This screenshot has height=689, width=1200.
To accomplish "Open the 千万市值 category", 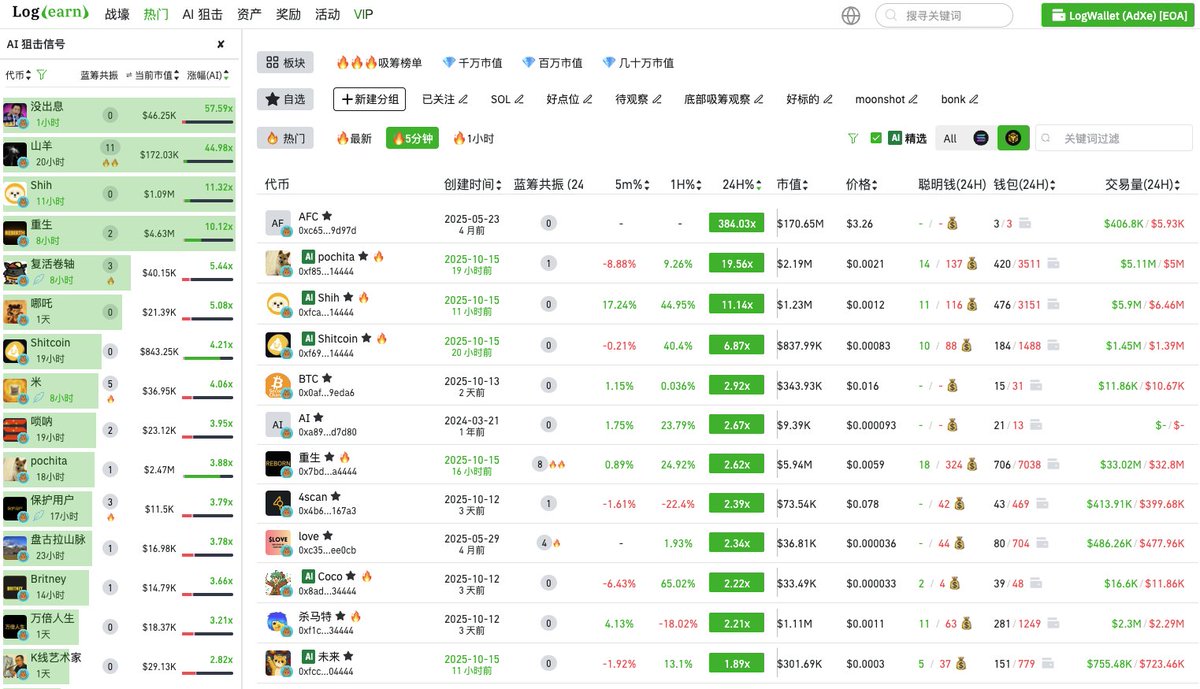I will [475, 62].
